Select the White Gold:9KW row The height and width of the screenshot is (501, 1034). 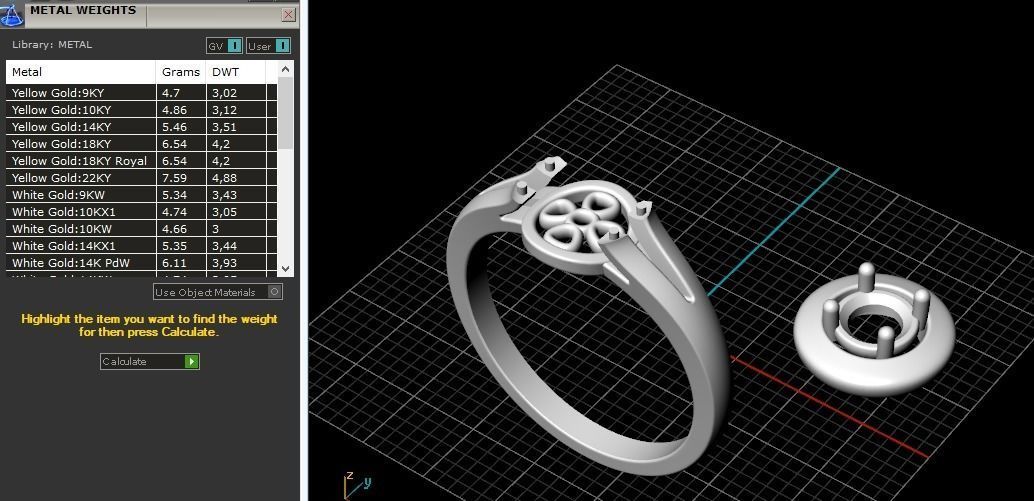point(142,195)
